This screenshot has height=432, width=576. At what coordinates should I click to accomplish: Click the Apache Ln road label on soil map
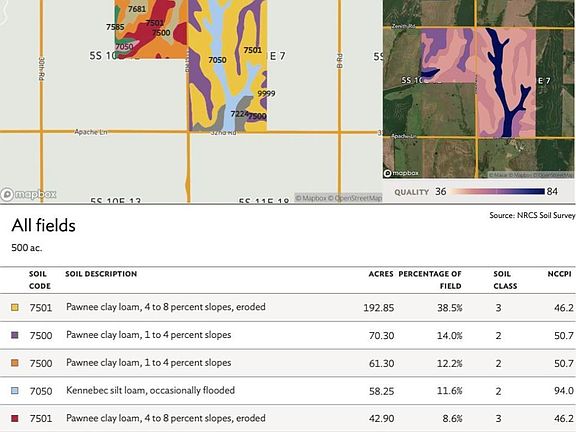tap(91, 132)
